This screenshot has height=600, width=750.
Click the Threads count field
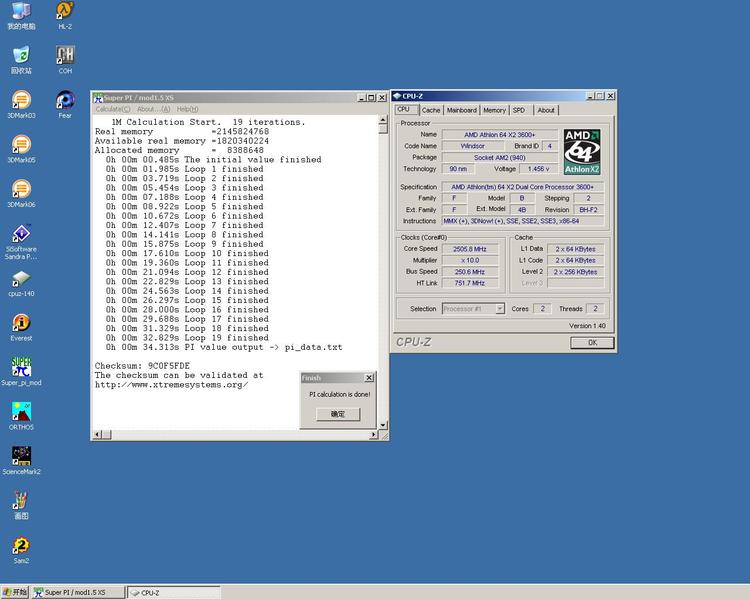[595, 309]
